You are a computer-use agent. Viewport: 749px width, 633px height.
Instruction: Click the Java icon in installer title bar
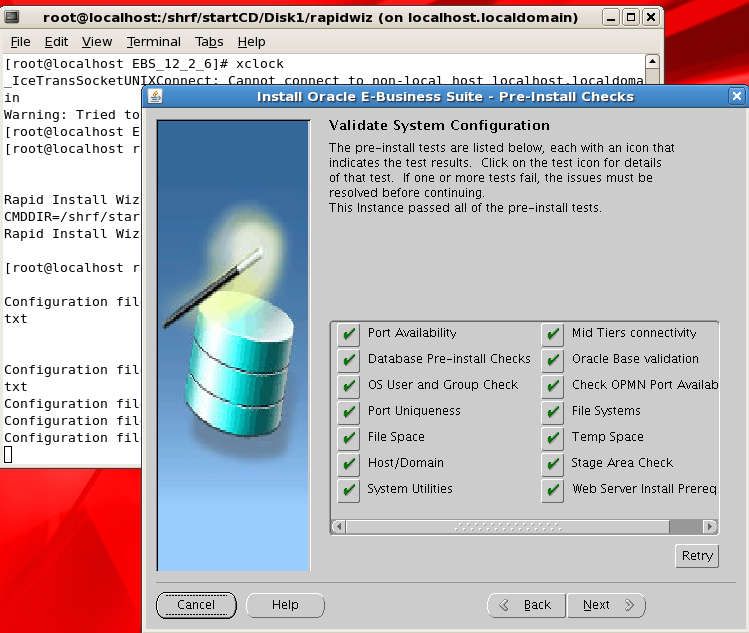pos(155,97)
